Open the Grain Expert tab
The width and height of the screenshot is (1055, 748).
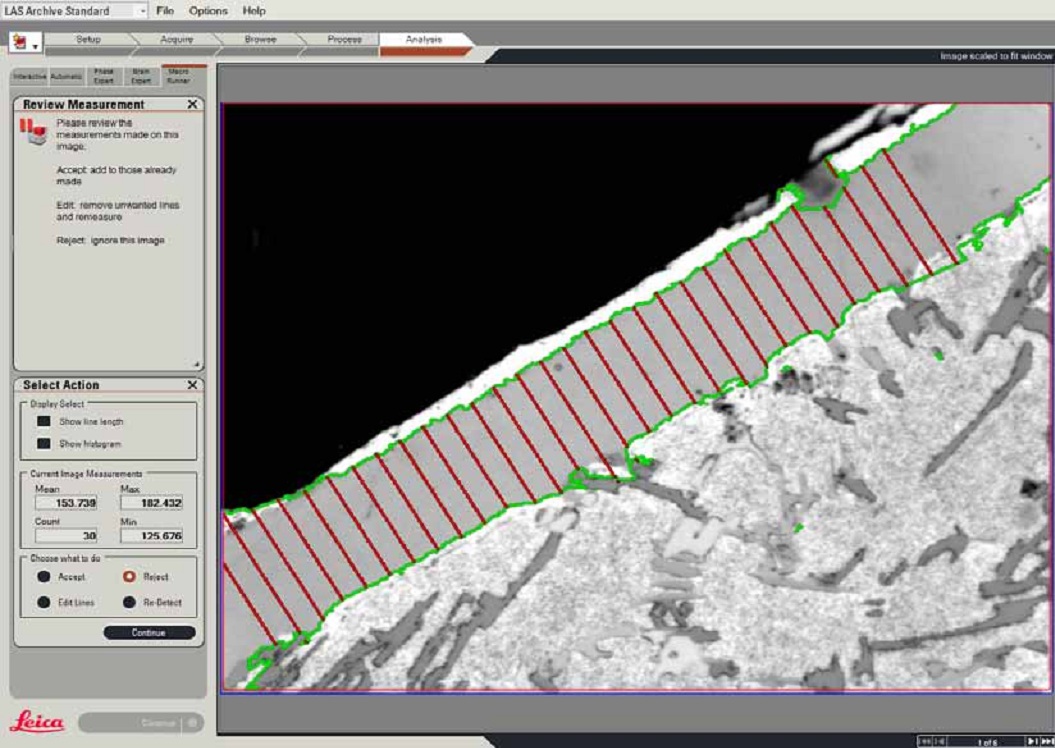pyautogui.click(x=141, y=76)
